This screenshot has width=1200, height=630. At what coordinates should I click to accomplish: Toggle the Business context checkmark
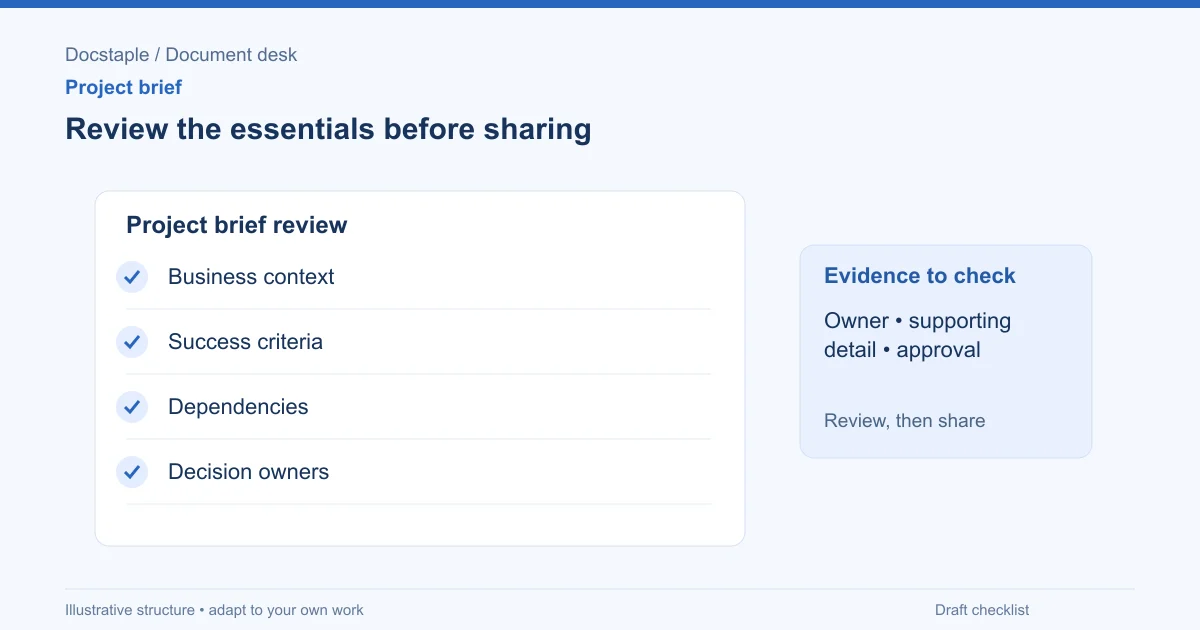[x=132, y=277]
